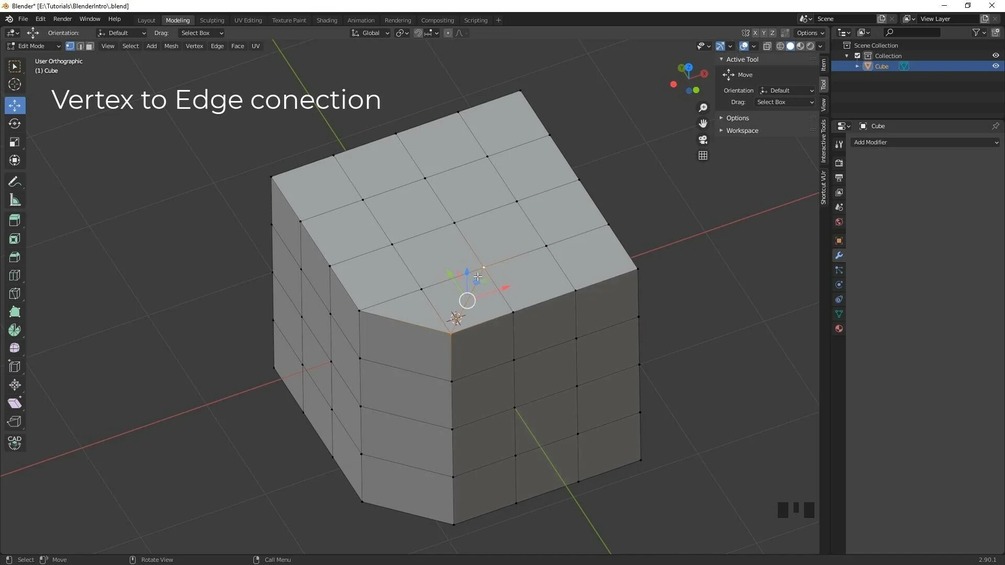Switch orthographic/perspective grid icon
This screenshot has width=1005, height=565.
click(x=703, y=156)
